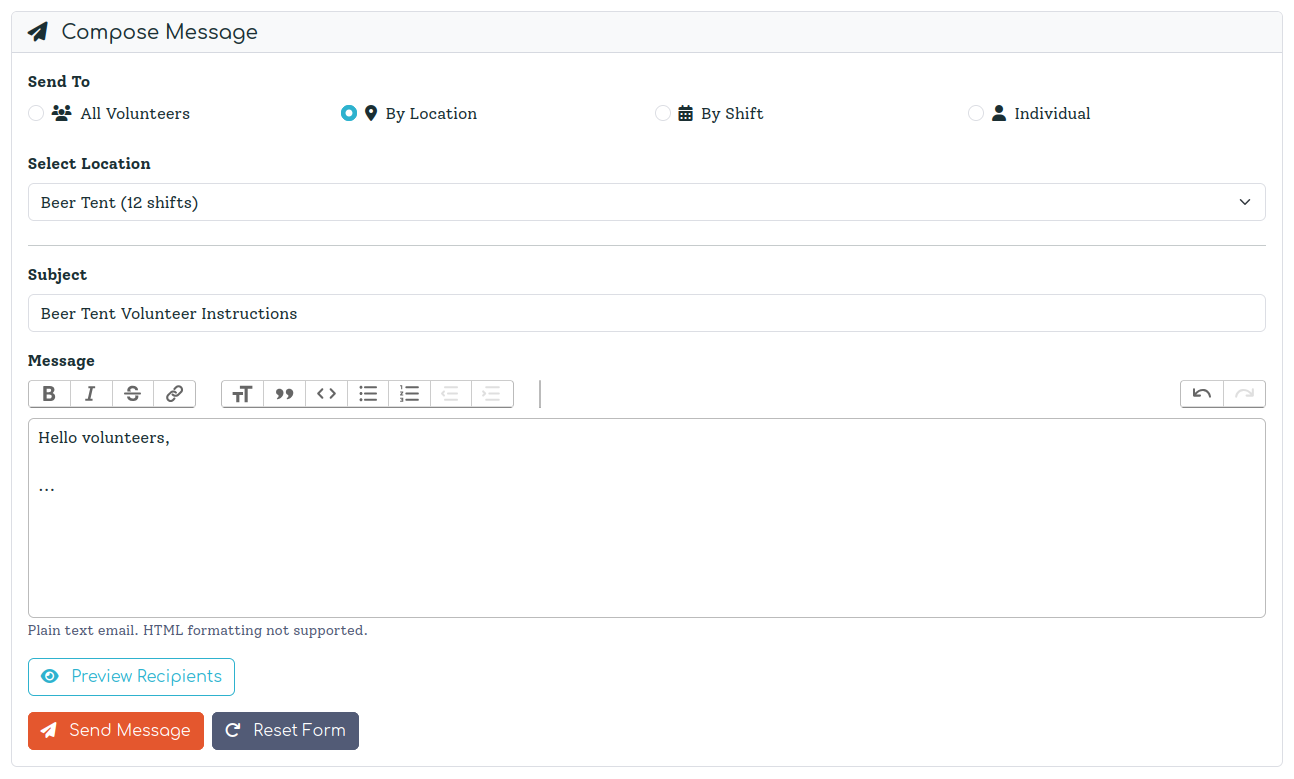Undo the last edit in the message editor

1201,393
